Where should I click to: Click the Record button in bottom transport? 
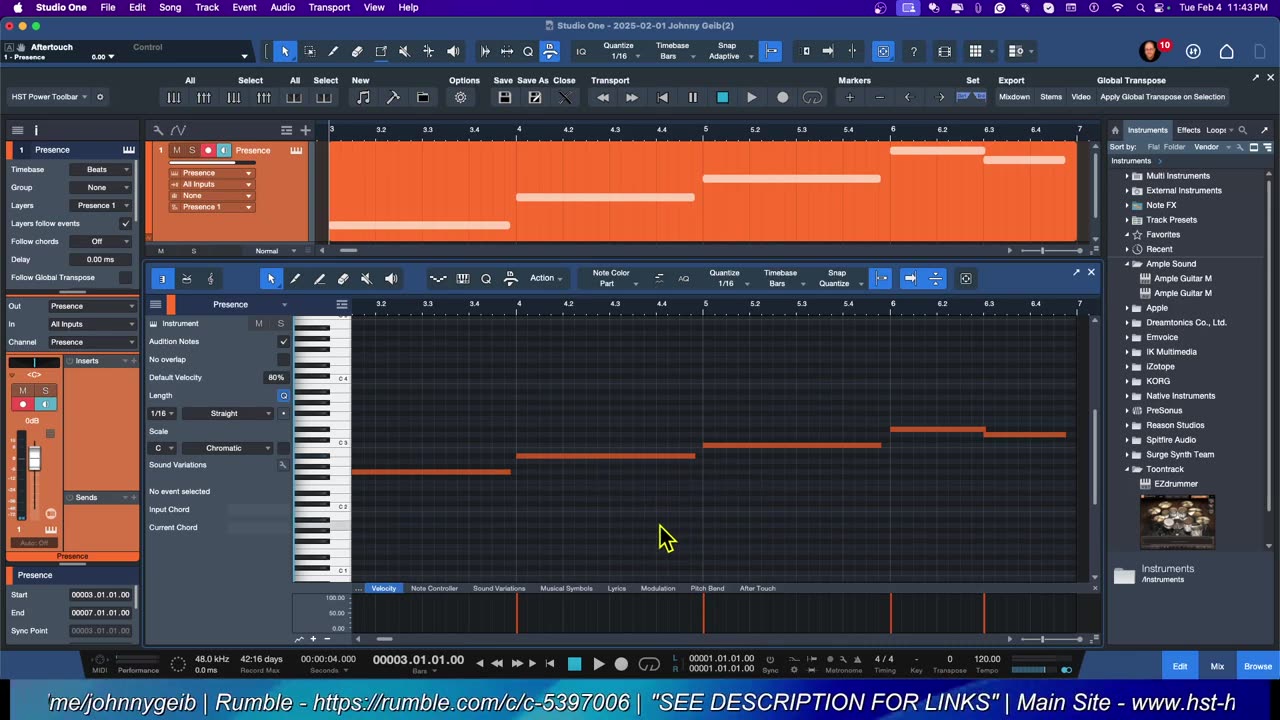pos(621,664)
